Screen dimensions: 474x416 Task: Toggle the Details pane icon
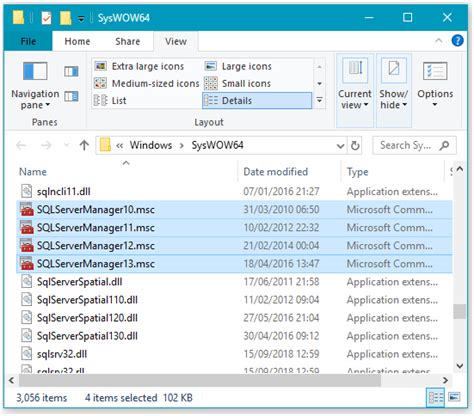coord(71,96)
